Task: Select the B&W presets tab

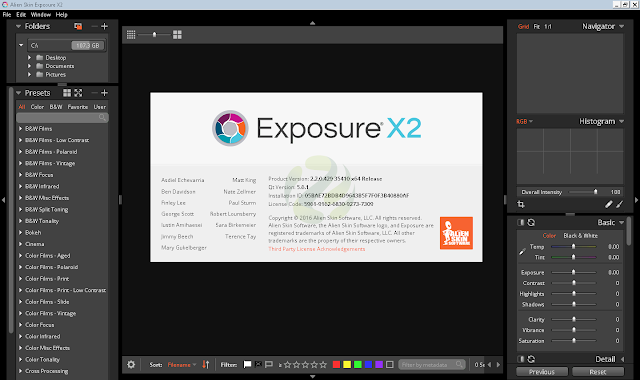Action: 56,107
